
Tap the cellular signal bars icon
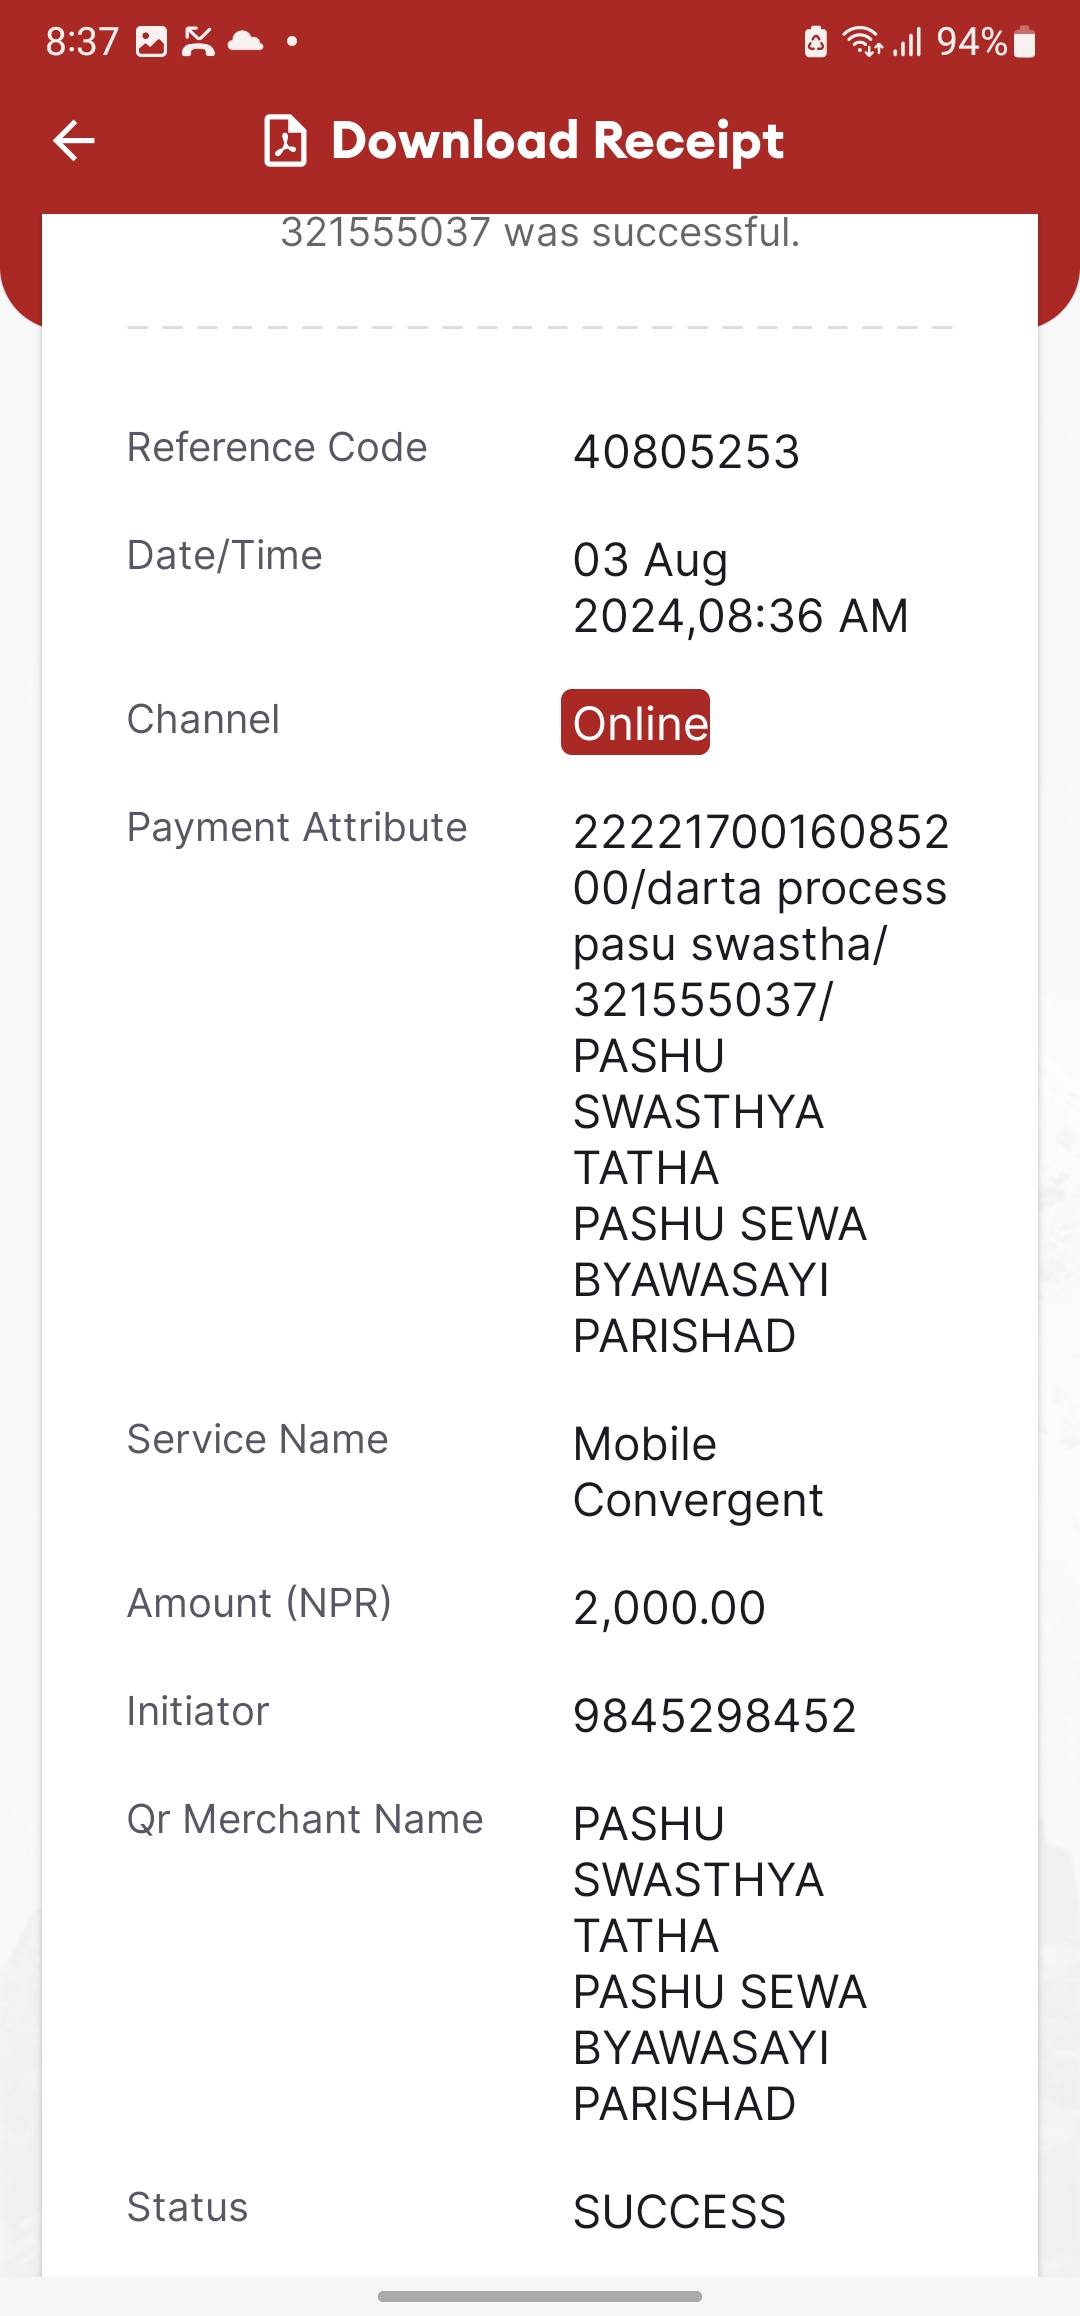pos(907,42)
